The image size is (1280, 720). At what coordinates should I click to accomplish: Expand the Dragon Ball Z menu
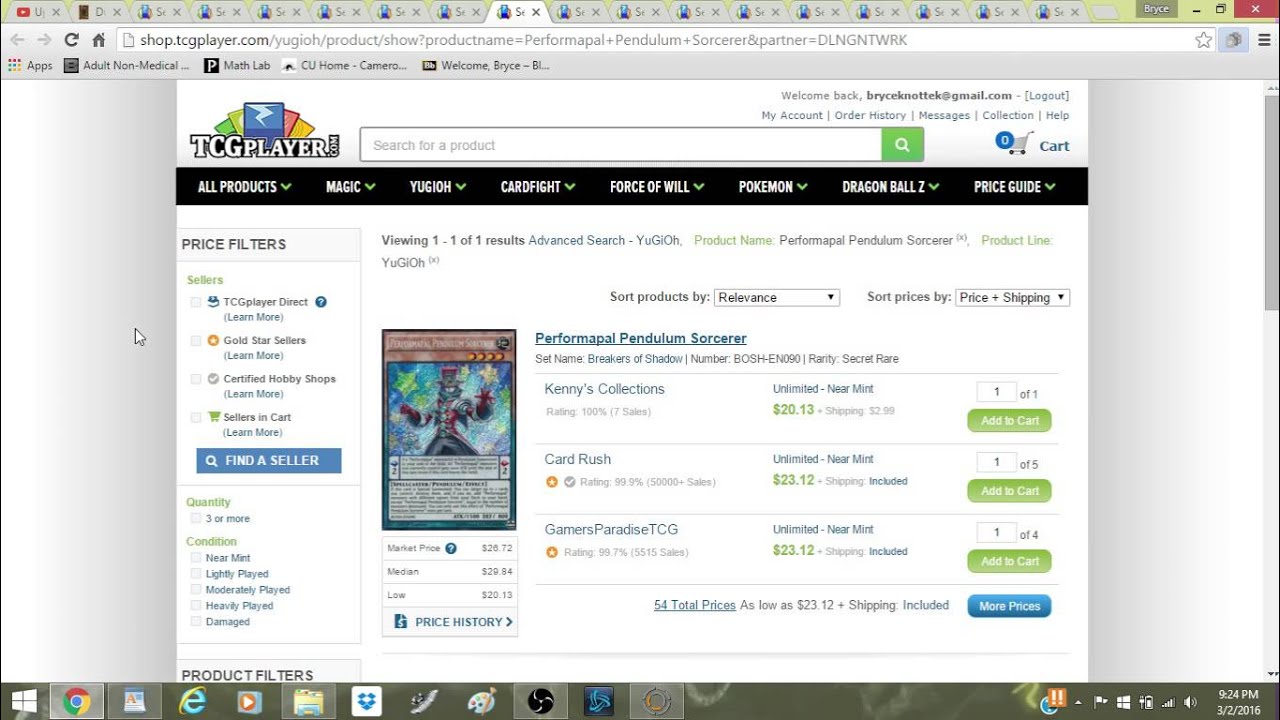point(891,187)
